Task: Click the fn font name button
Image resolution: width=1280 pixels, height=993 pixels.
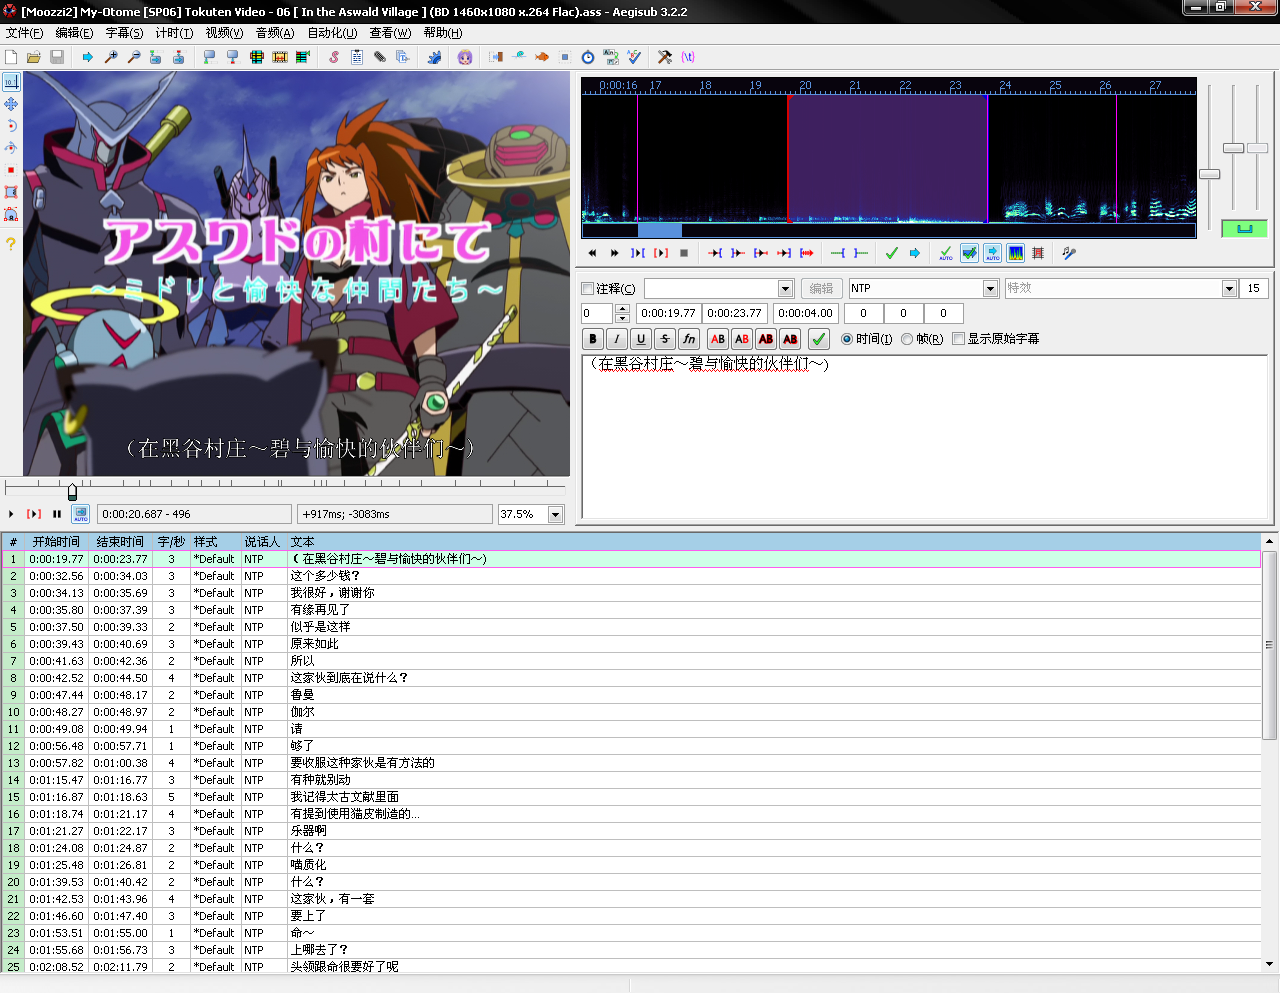Action: (x=689, y=339)
